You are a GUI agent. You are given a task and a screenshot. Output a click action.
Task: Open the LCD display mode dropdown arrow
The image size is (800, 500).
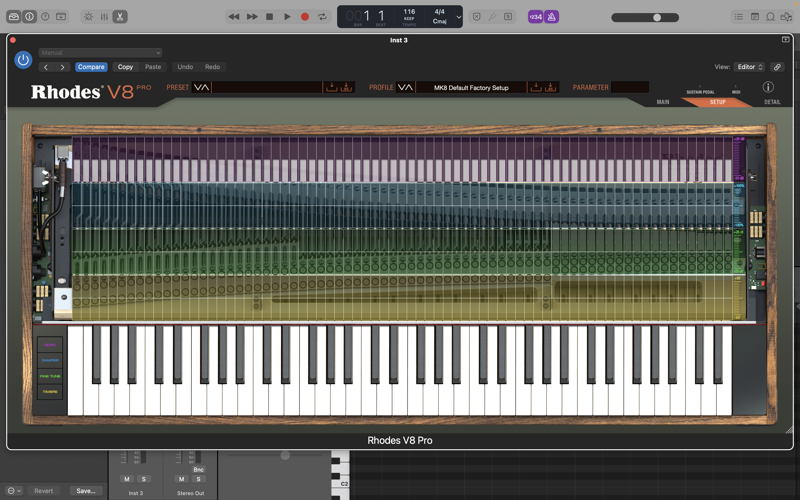point(458,17)
